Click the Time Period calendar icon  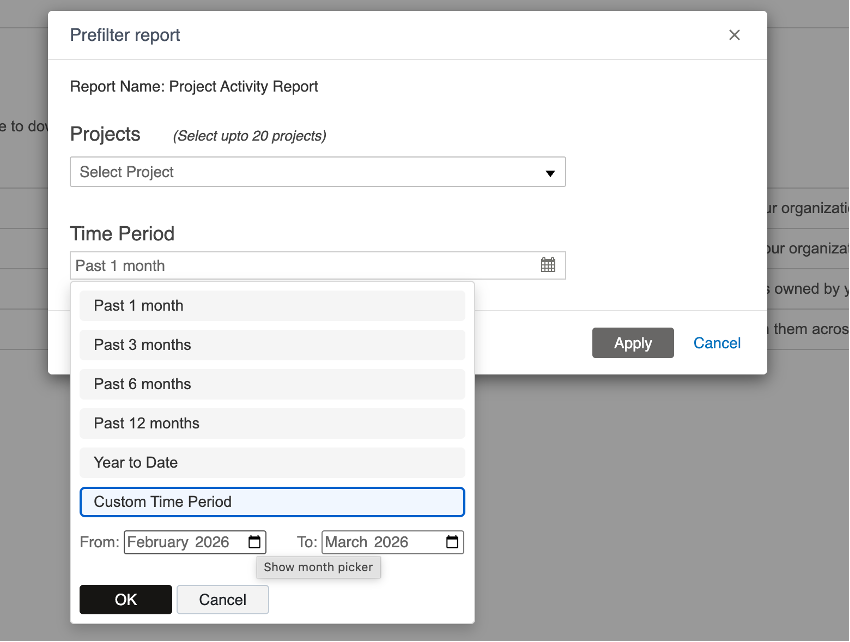(548, 265)
